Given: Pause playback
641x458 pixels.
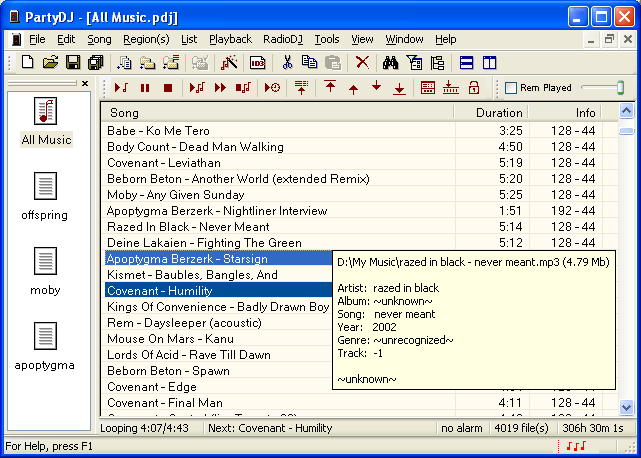Looking at the screenshot, I should coord(145,88).
